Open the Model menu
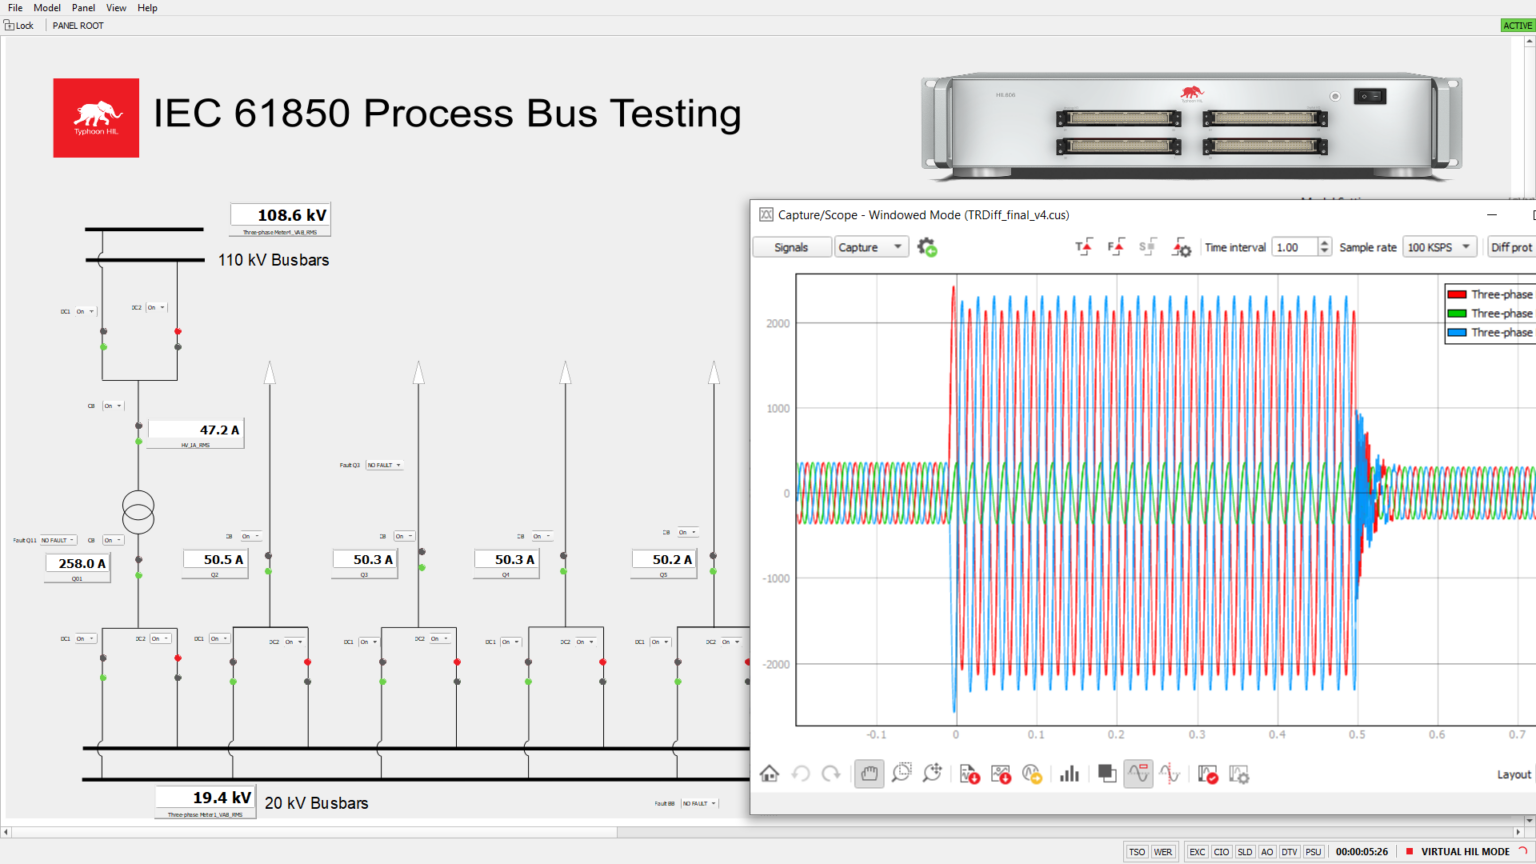Screen dimensions: 1536x864 point(46,7)
